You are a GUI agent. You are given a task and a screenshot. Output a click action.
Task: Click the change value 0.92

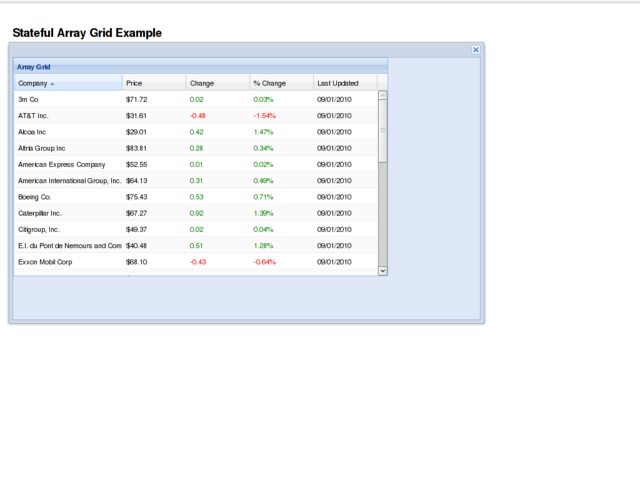[x=196, y=213]
